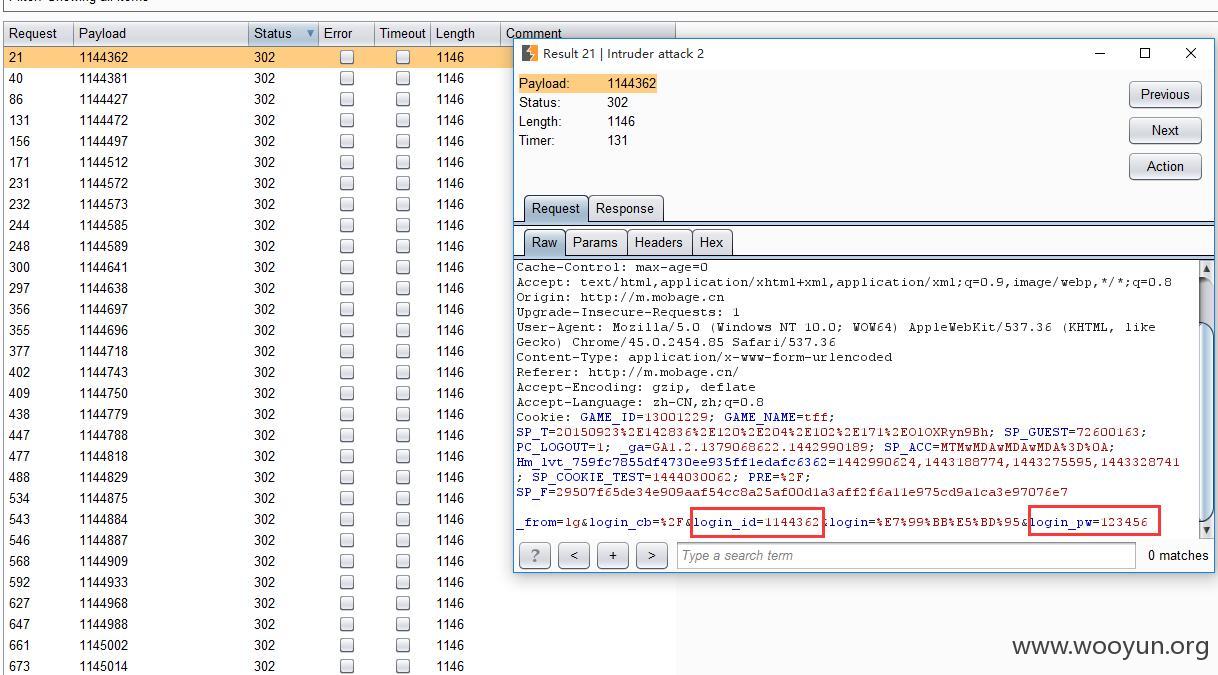Sort by Timeout column header

click(x=402, y=33)
